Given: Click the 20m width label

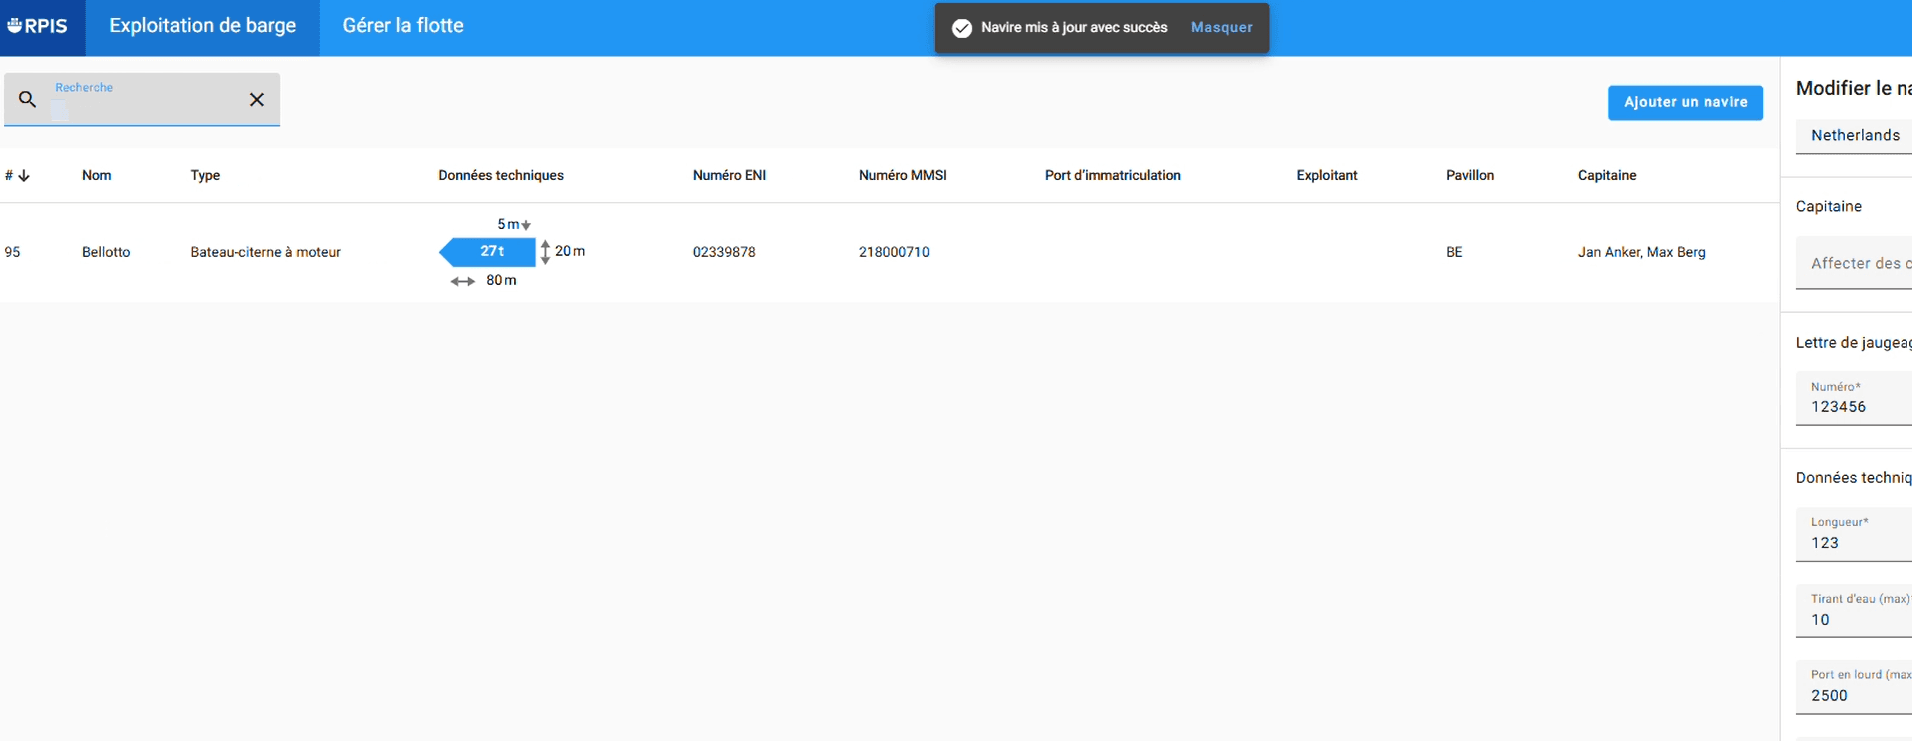Looking at the screenshot, I should pos(570,251).
